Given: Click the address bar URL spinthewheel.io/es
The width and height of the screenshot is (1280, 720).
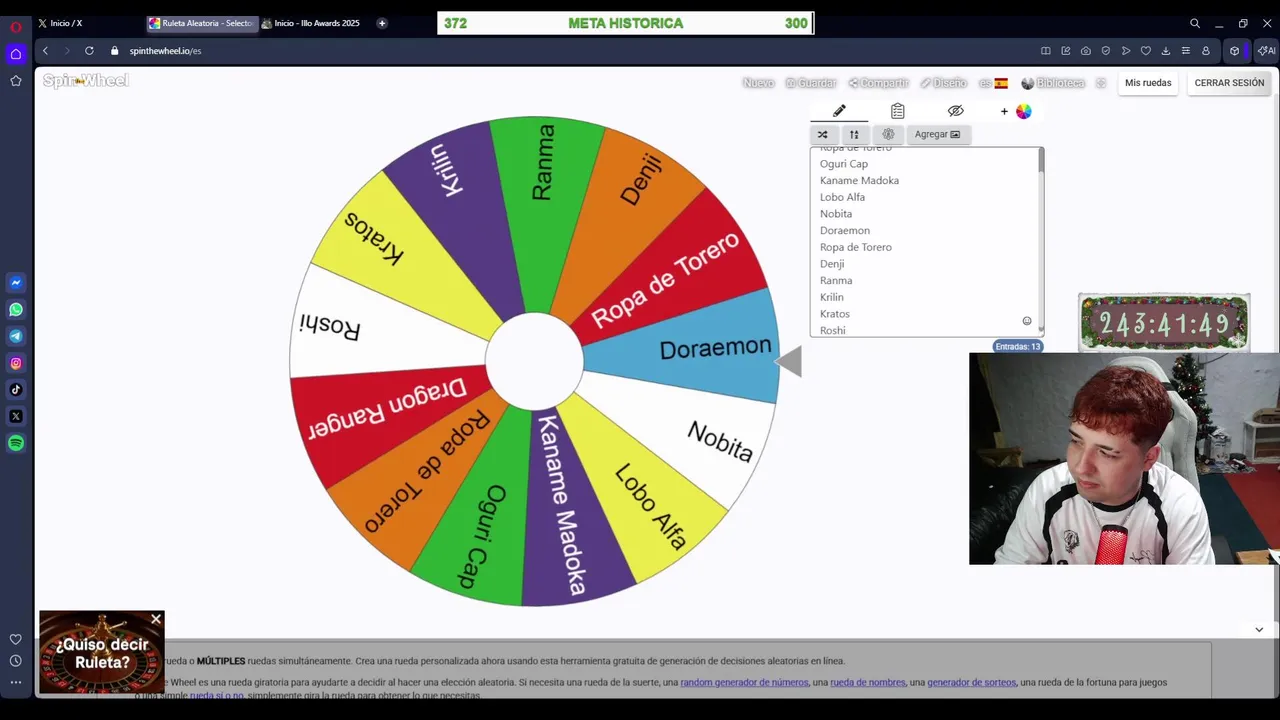Looking at the screenshot, I should click(x=165, y=51).
